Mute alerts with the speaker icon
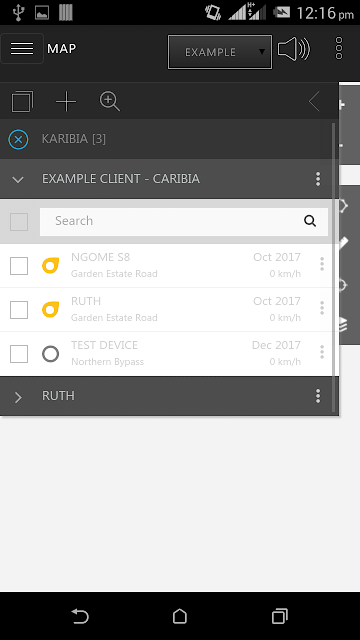 (x=294, y=49)
